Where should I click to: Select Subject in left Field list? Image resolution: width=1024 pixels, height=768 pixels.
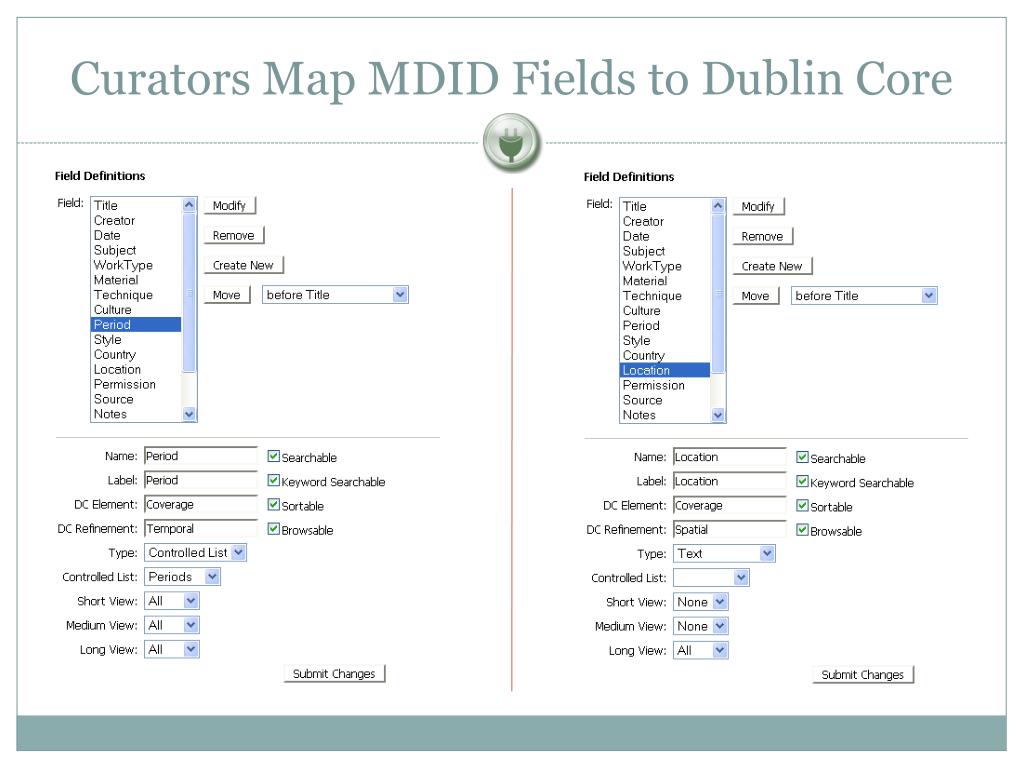point(136,250)
